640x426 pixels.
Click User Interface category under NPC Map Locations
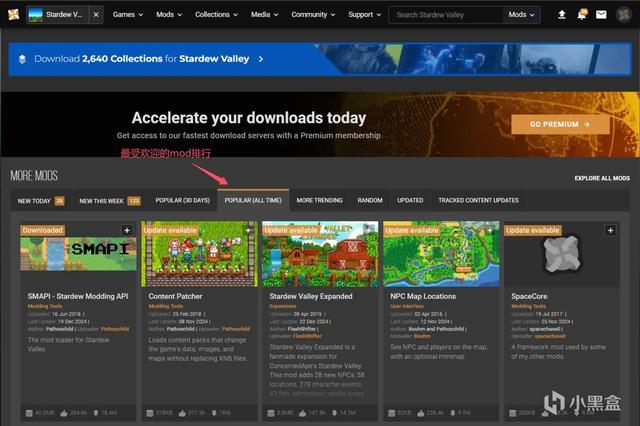click(407, 306)
